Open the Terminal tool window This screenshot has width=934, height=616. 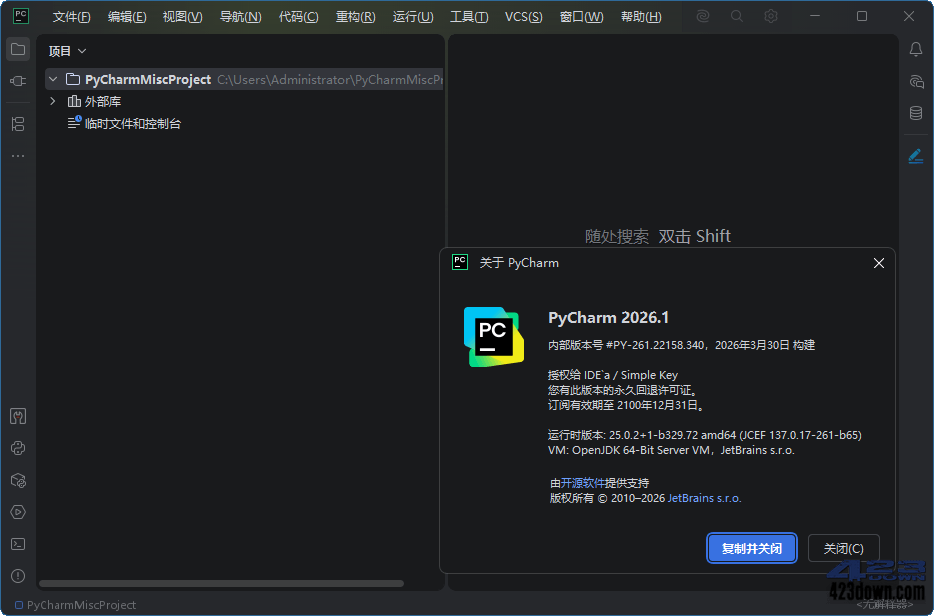(17, 544)
